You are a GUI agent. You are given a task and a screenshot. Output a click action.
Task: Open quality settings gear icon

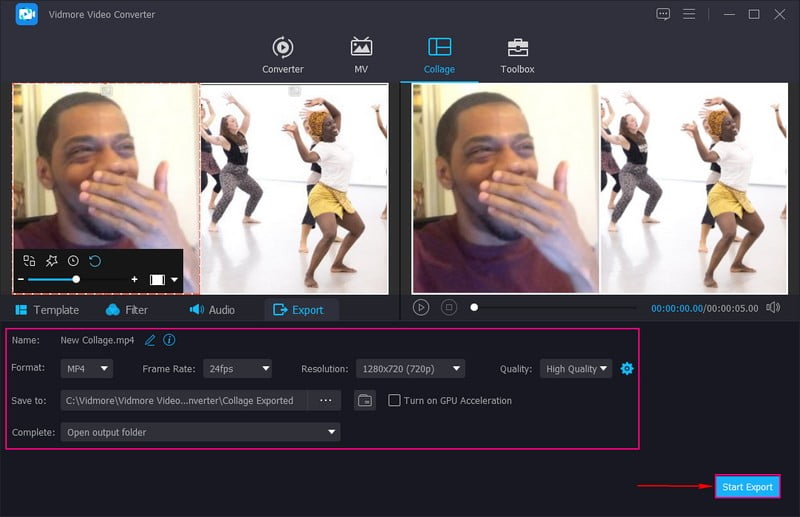coord(627,369)
